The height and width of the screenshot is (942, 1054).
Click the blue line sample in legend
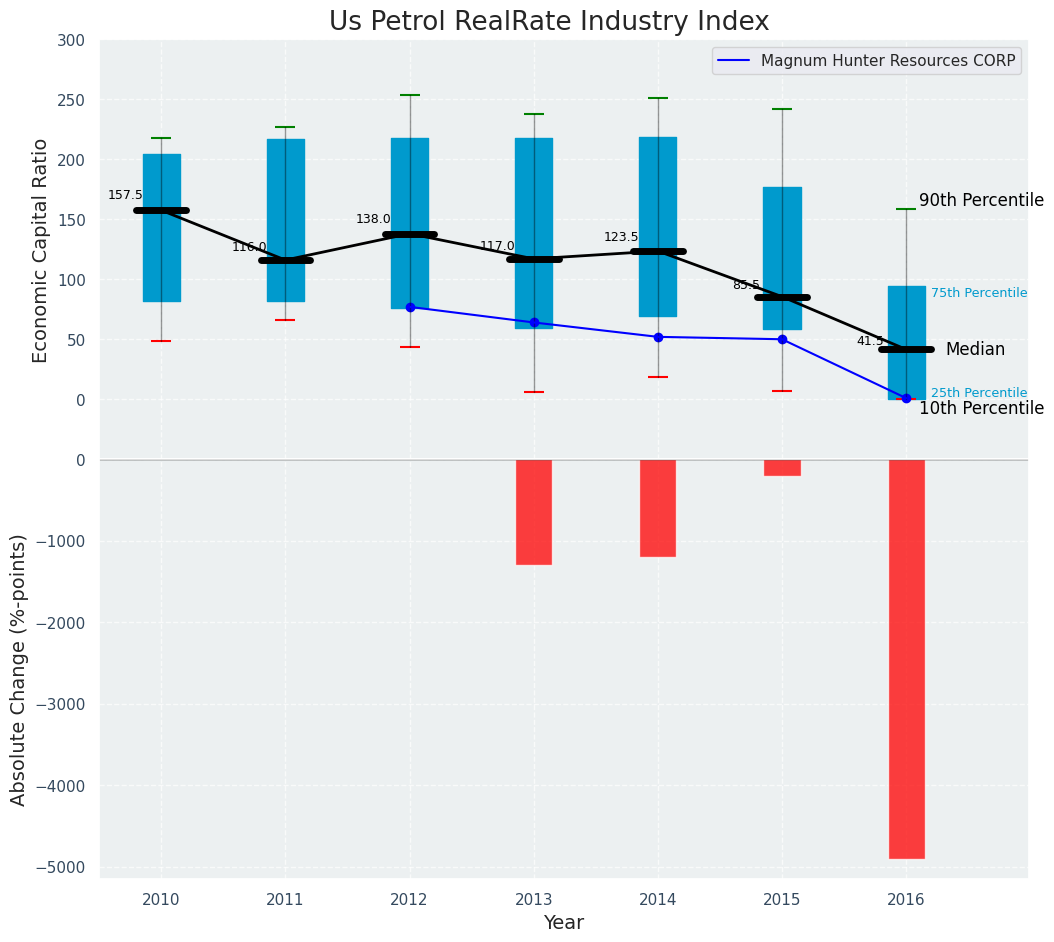[736, 61]
